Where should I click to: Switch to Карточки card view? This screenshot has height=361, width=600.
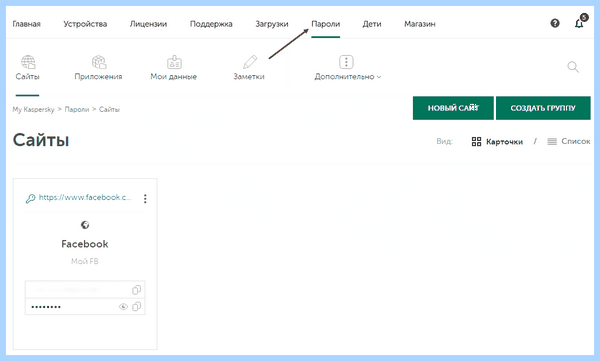point(497,142)
